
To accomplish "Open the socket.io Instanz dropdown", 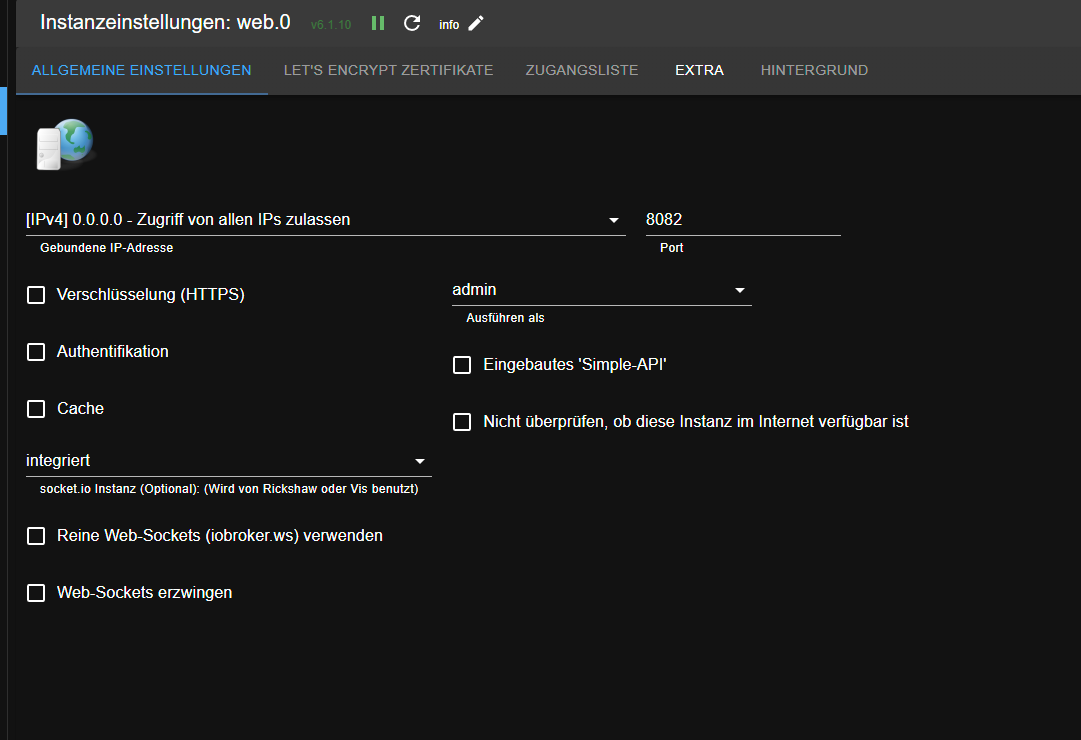I will 228,461.
